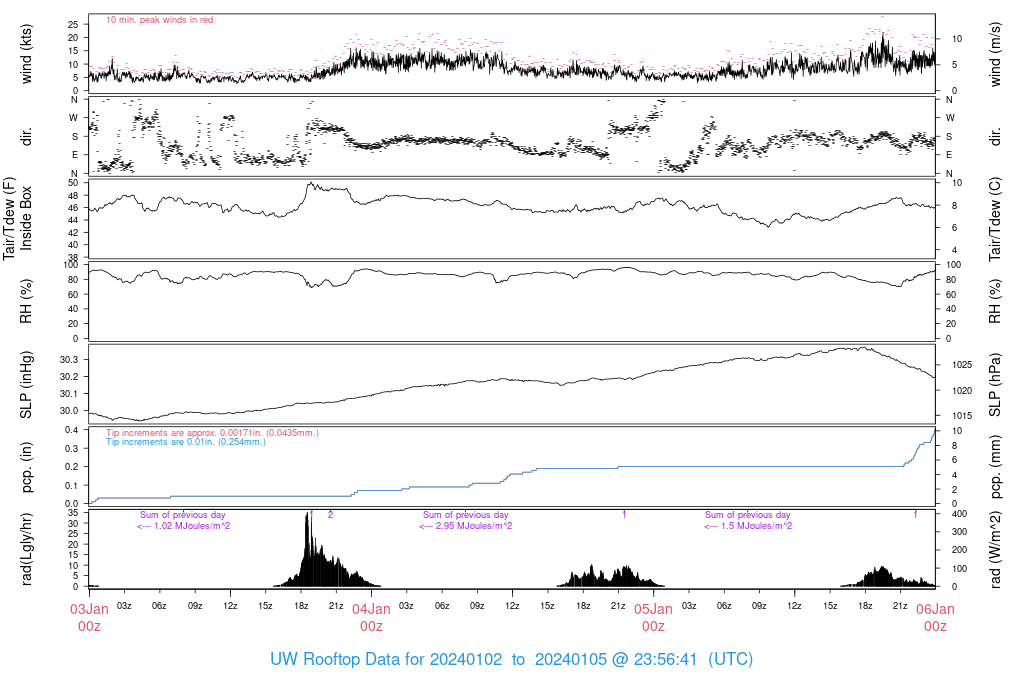
Task: Click the 'Tair/Tdew (C)' right axis label
Action: pos(995,219)
